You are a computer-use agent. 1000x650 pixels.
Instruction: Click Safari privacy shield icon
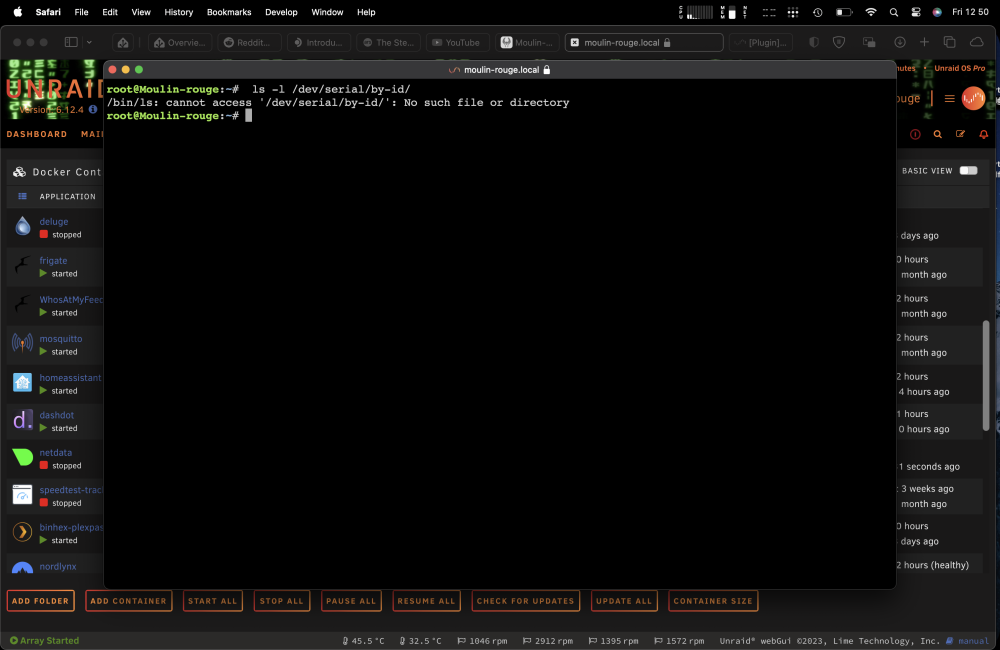click(839, 42)
